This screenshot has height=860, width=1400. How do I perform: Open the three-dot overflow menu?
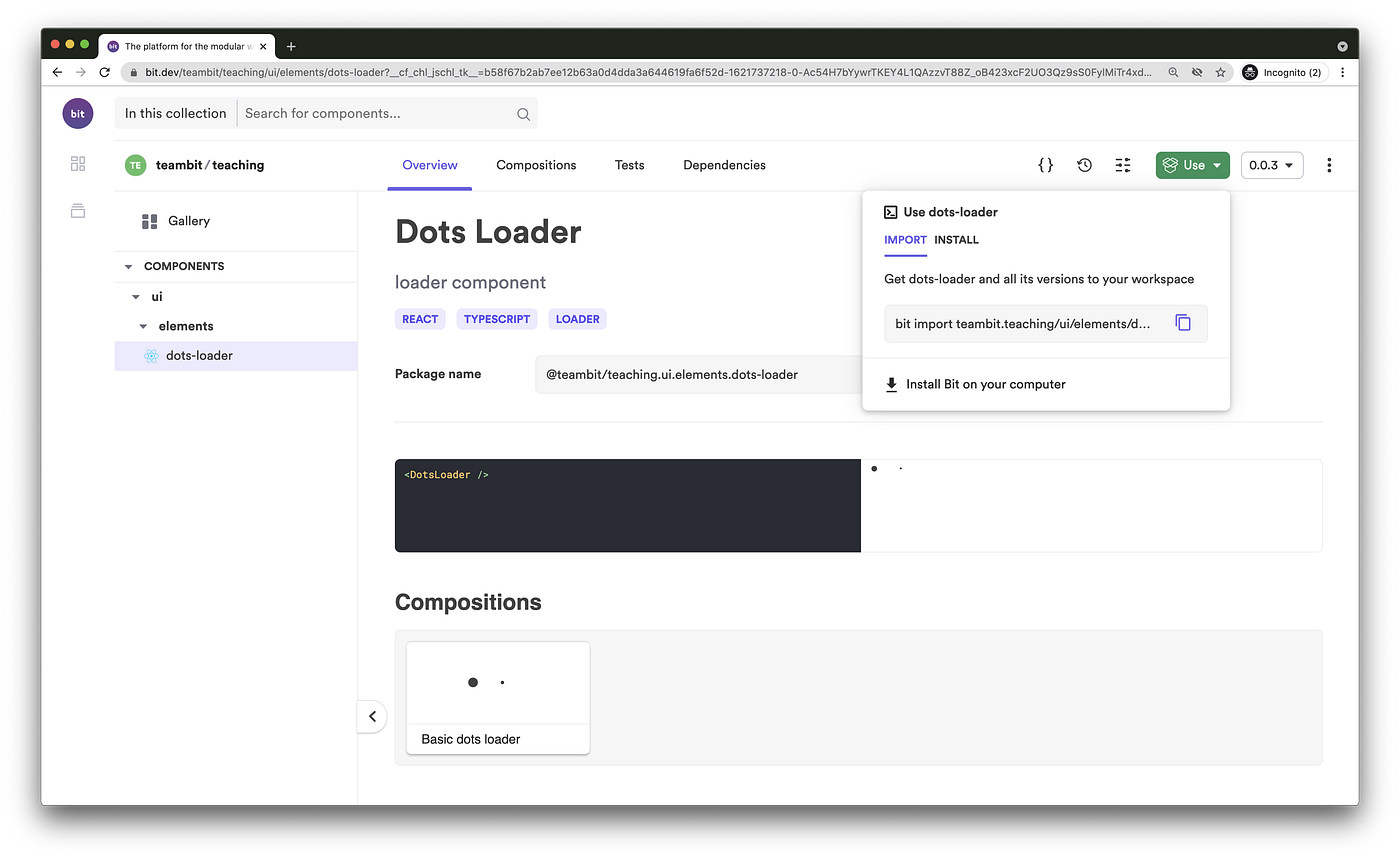(1329, 164)
